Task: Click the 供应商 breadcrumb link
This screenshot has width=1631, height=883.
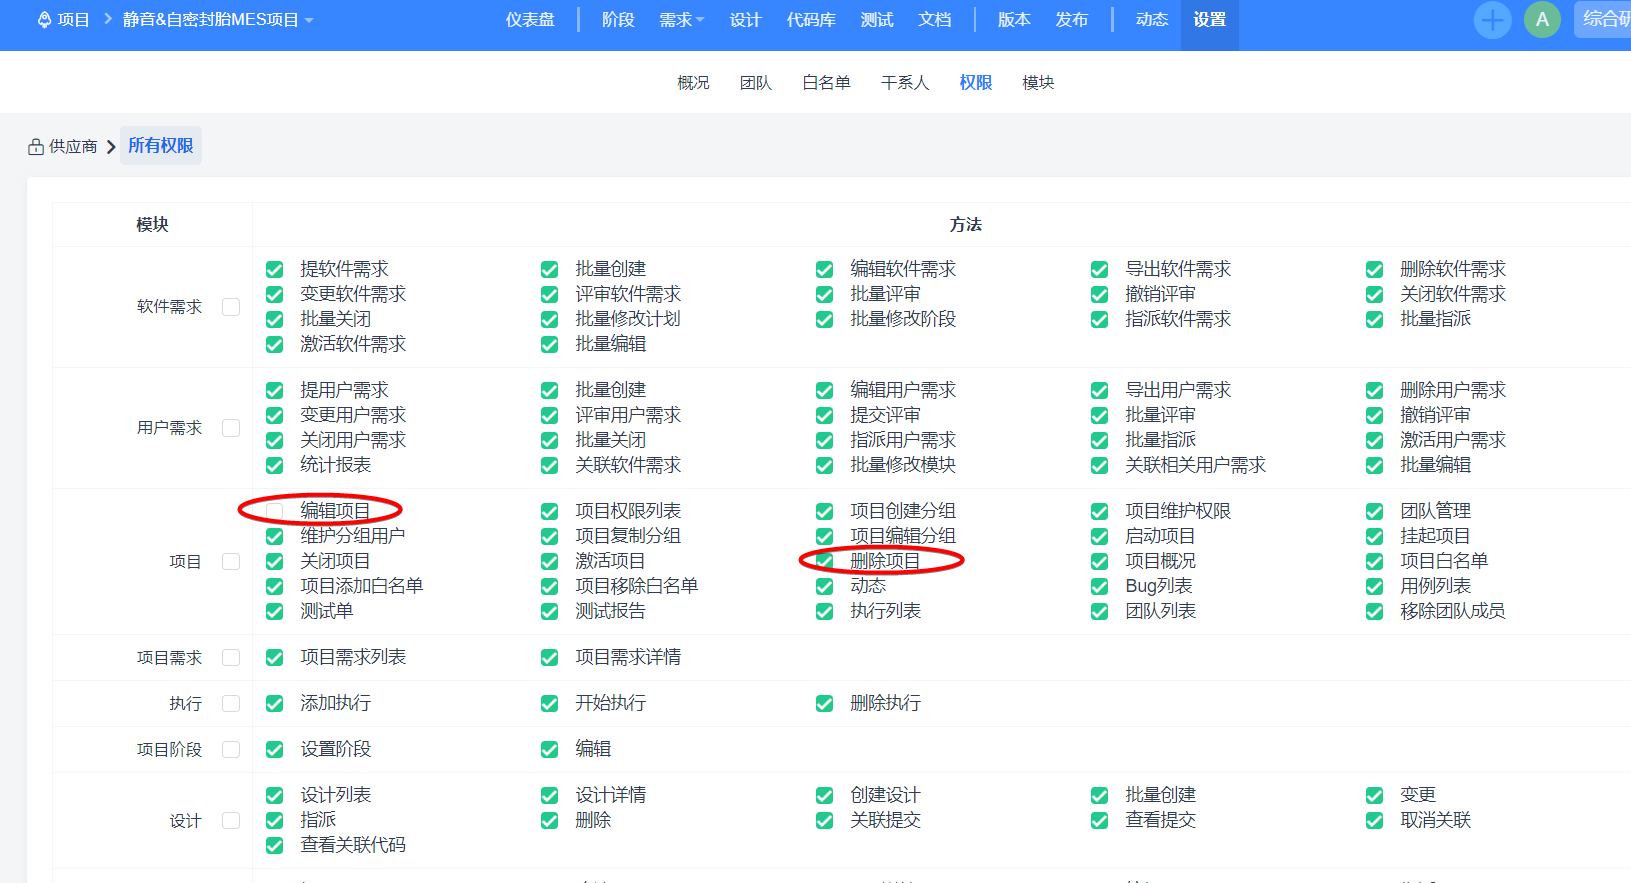Action: 73,147
